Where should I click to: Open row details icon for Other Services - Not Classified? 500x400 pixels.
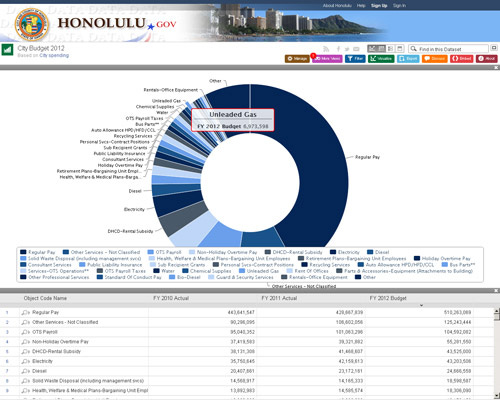(x=26, y=322)
